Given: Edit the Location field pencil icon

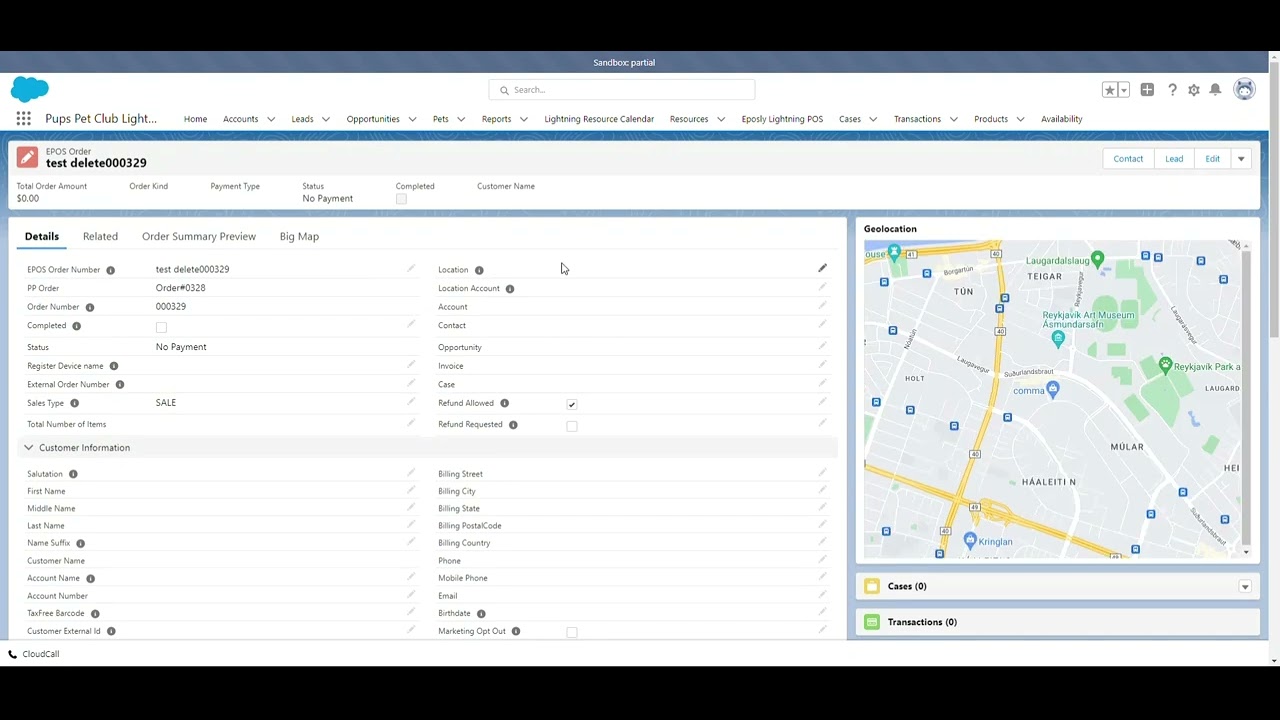Looking at the screenshot, I should 822,268.
